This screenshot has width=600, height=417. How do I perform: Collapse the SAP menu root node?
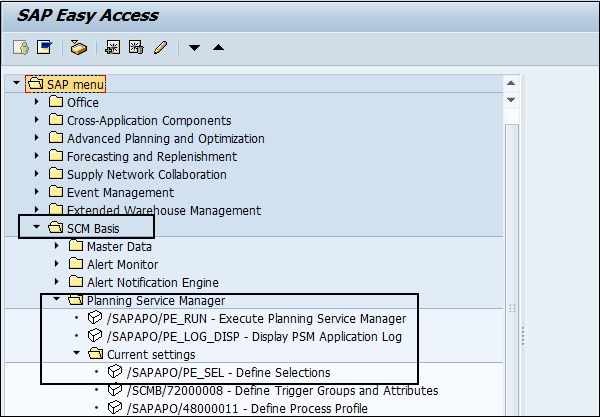(16, 84)
